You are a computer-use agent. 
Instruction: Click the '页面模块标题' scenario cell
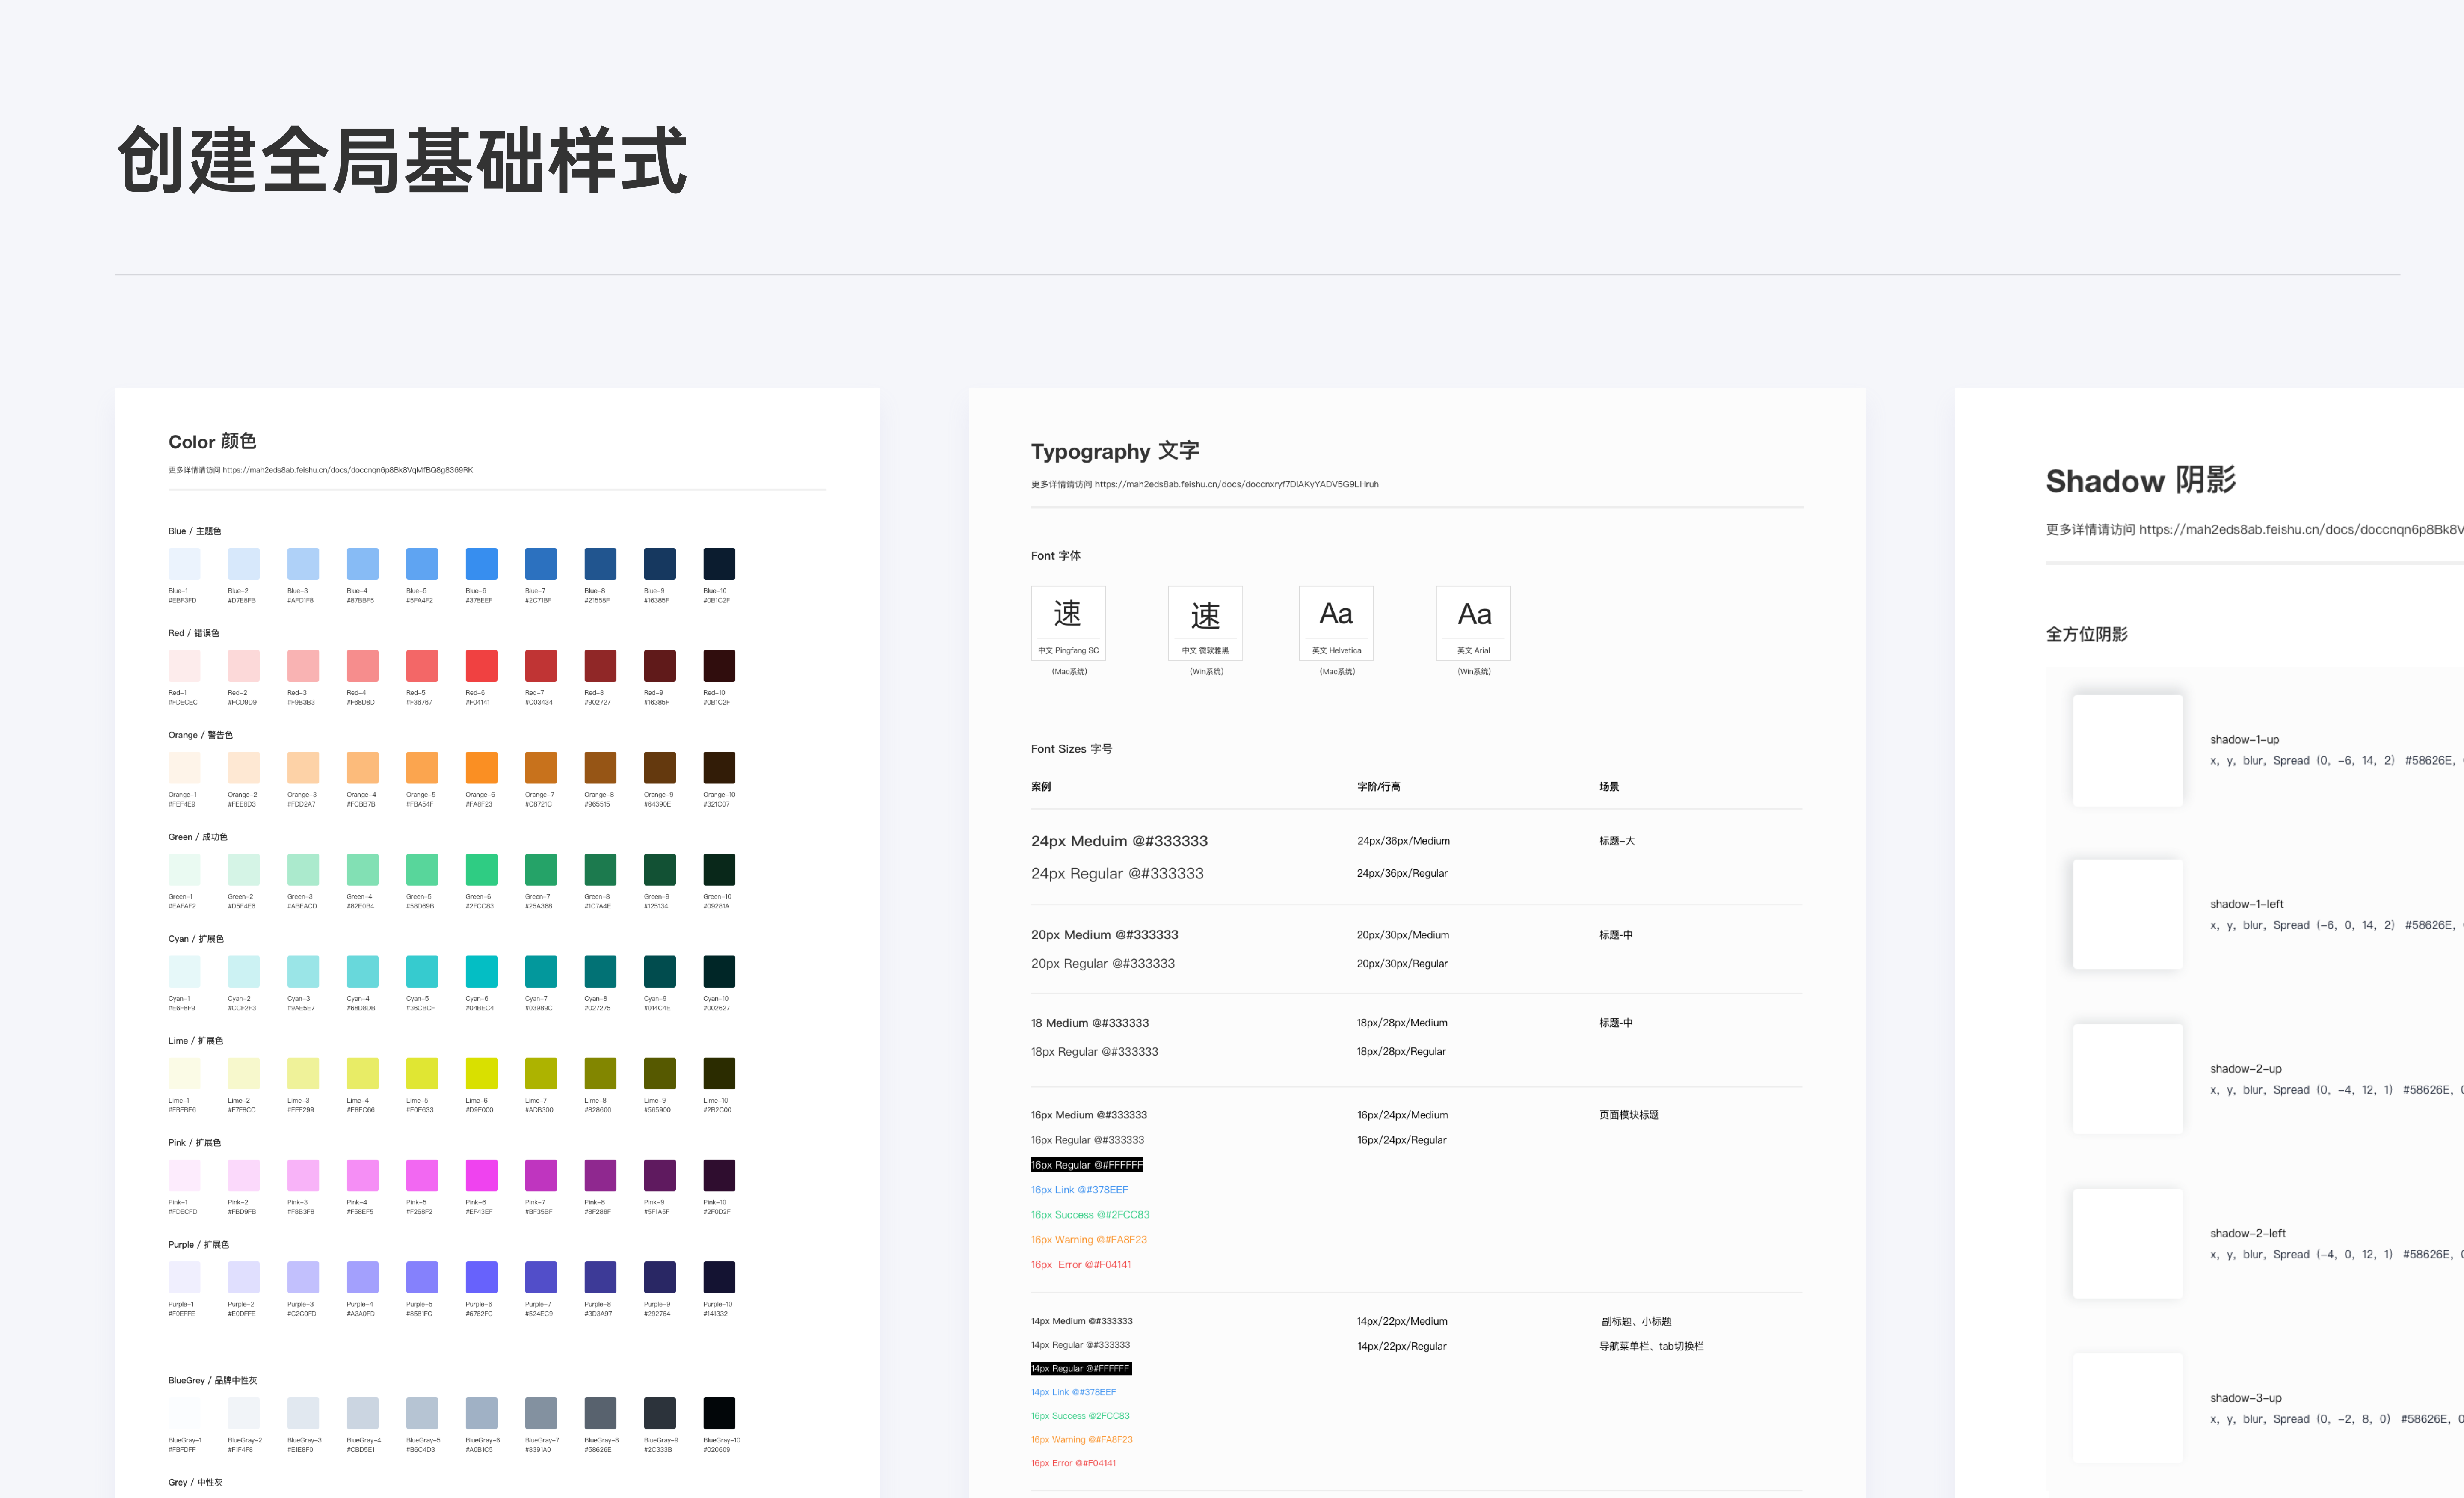1628,1115
